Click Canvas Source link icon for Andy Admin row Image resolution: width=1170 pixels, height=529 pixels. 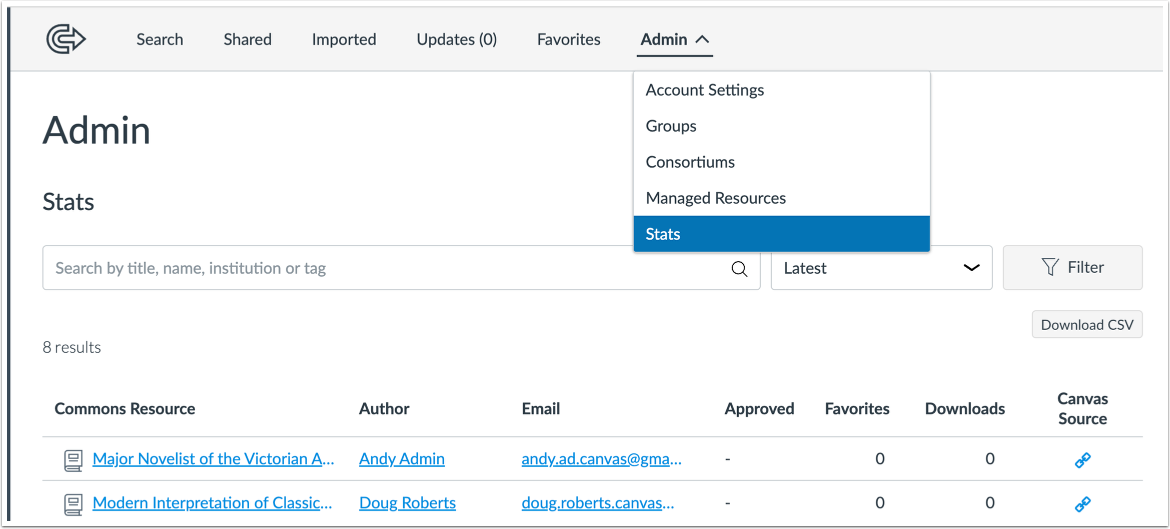click(x=1082, y=459)
